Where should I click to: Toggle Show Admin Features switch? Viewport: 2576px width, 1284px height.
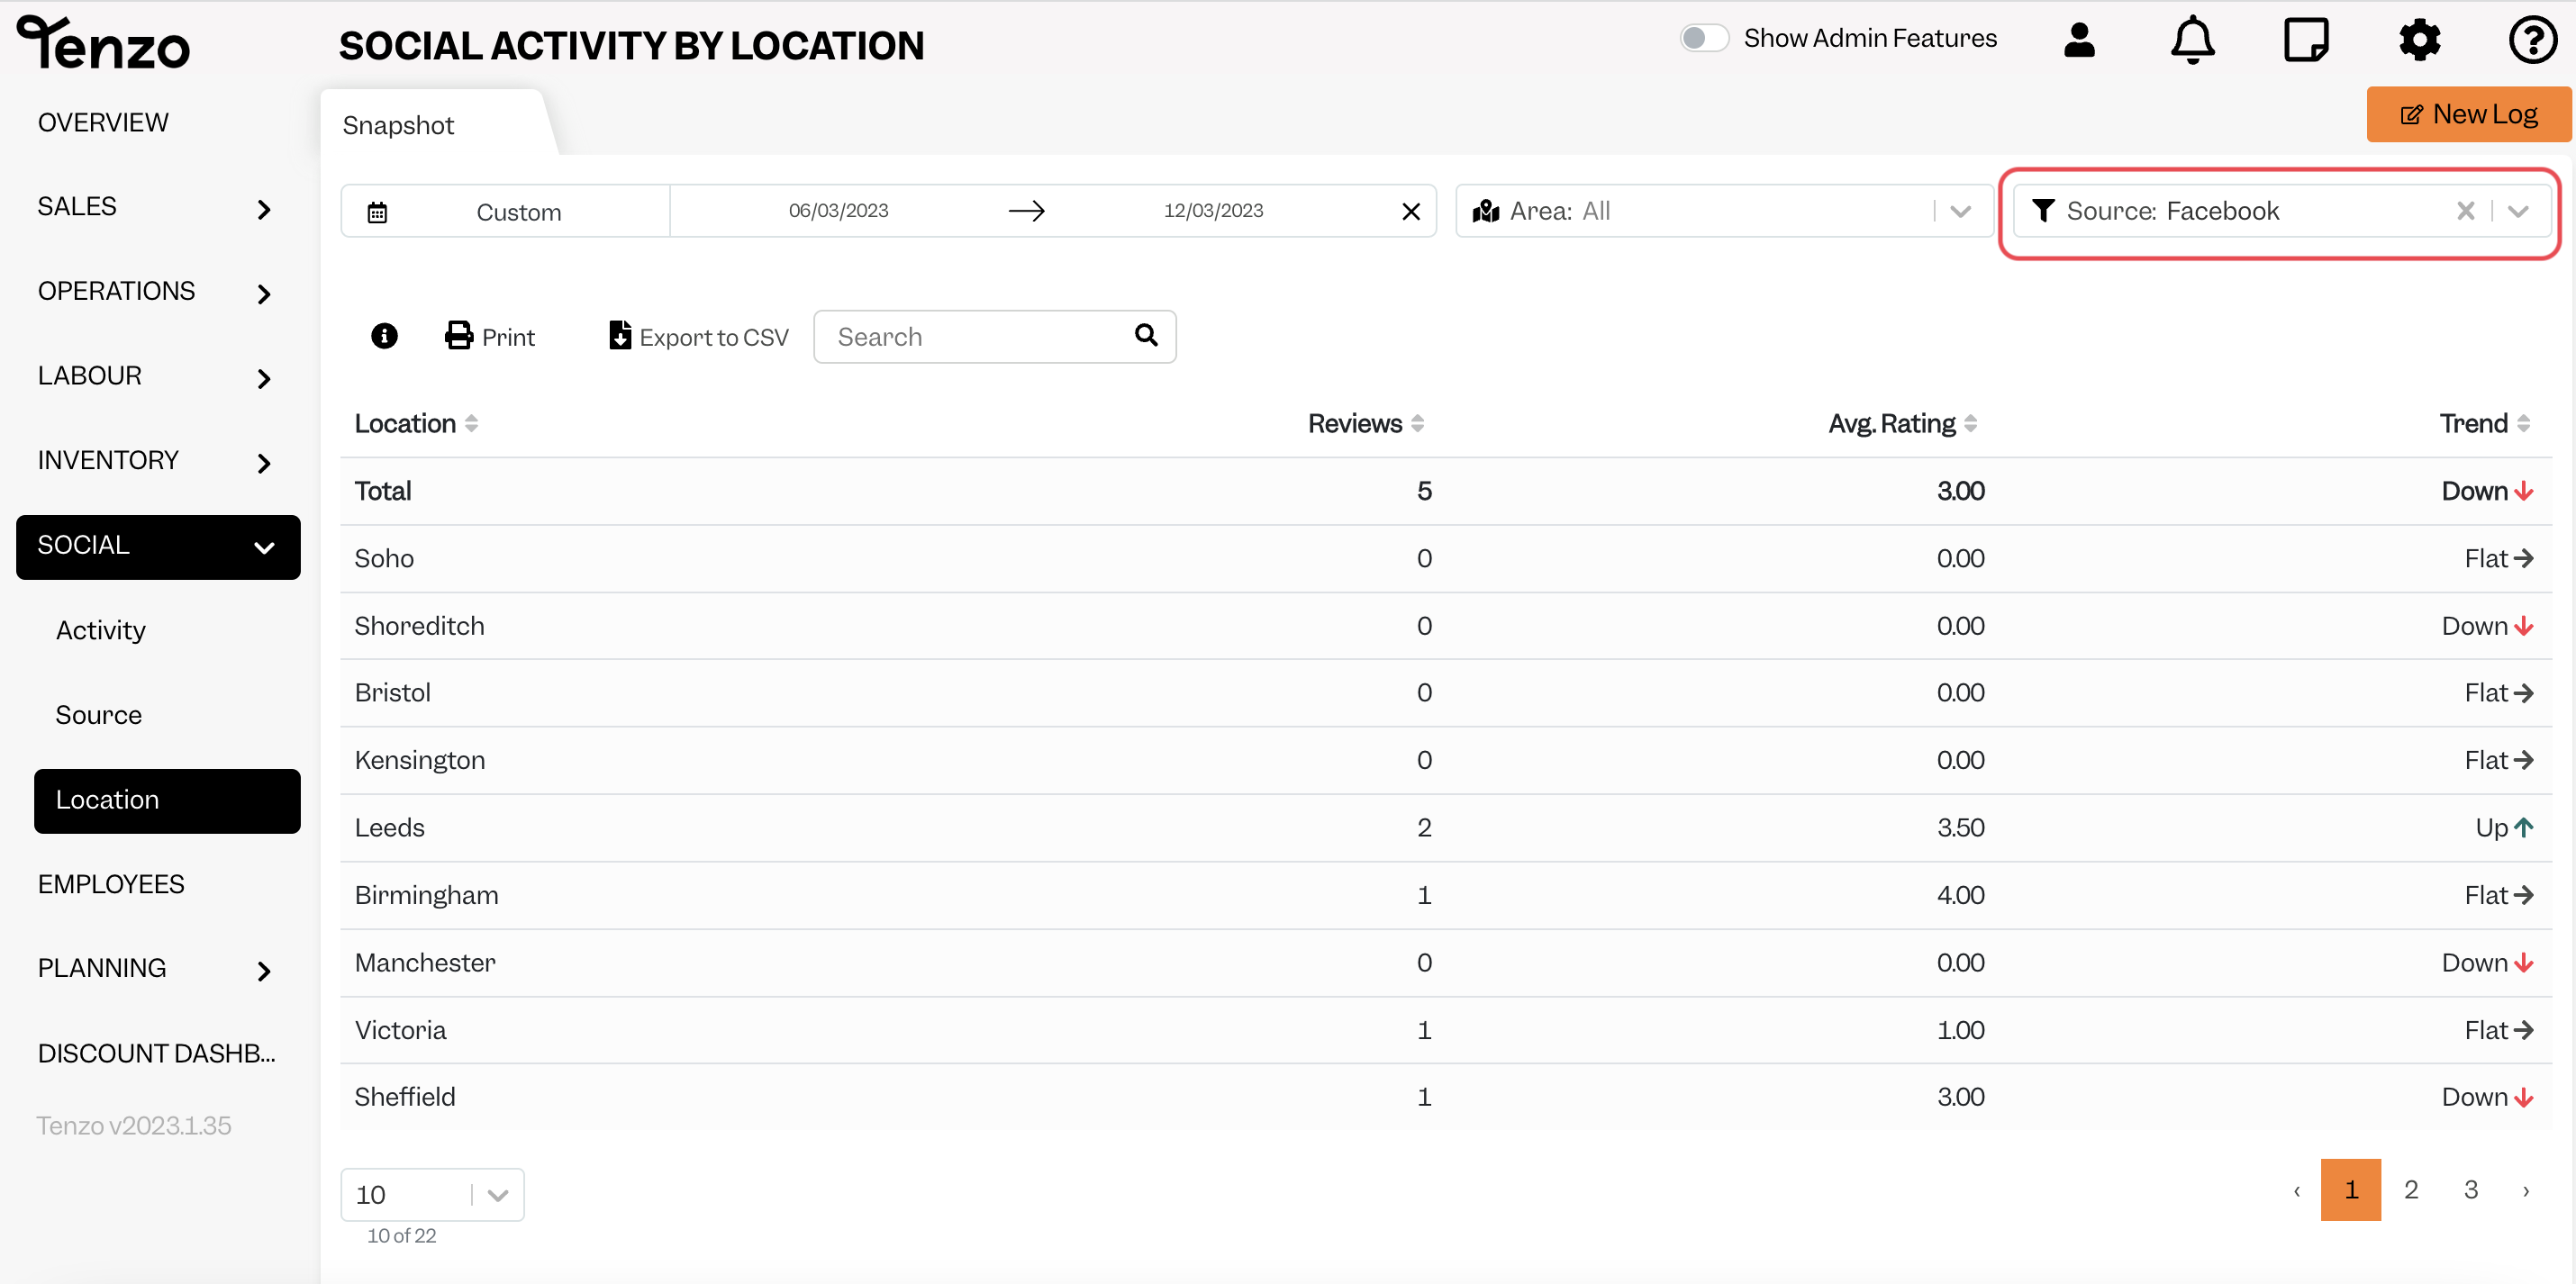tap(1704, 38)
